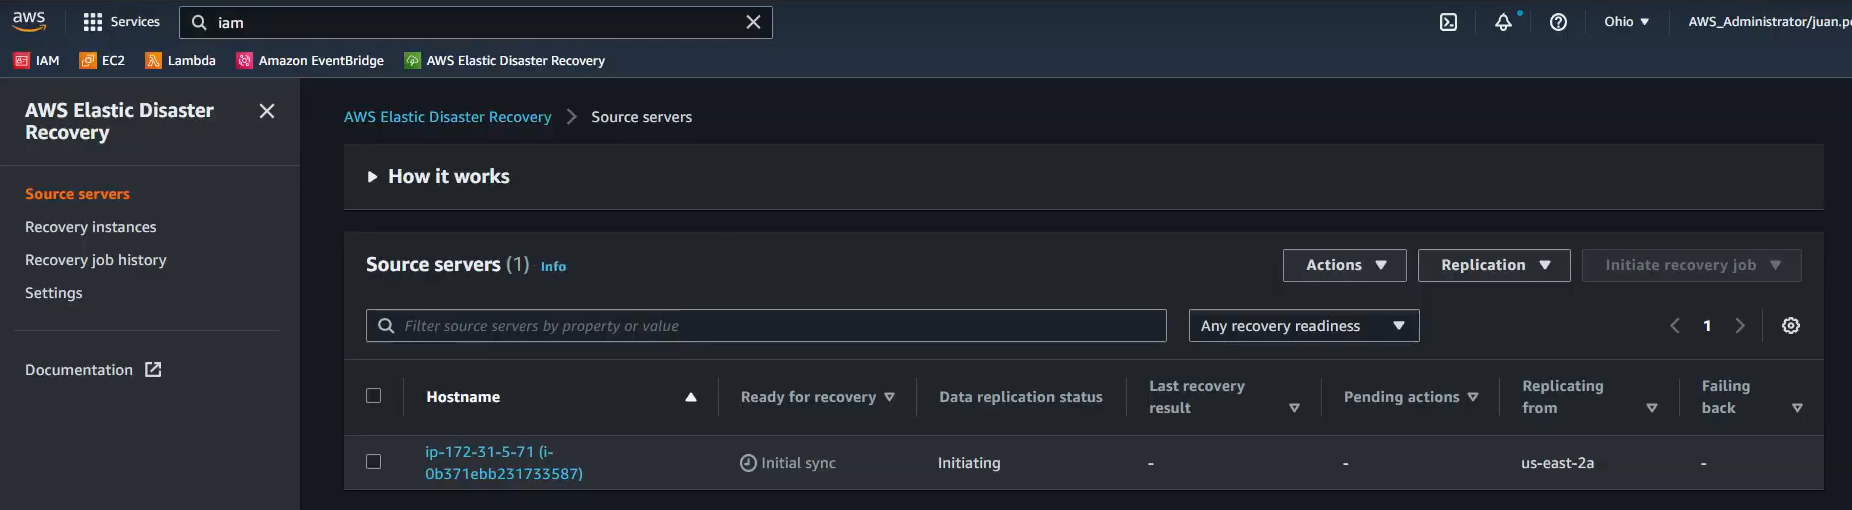The width and height of the screenshot is (1852, 510).
Task: Open the Any recovery readiness filter
Action: pos(1304,326)
